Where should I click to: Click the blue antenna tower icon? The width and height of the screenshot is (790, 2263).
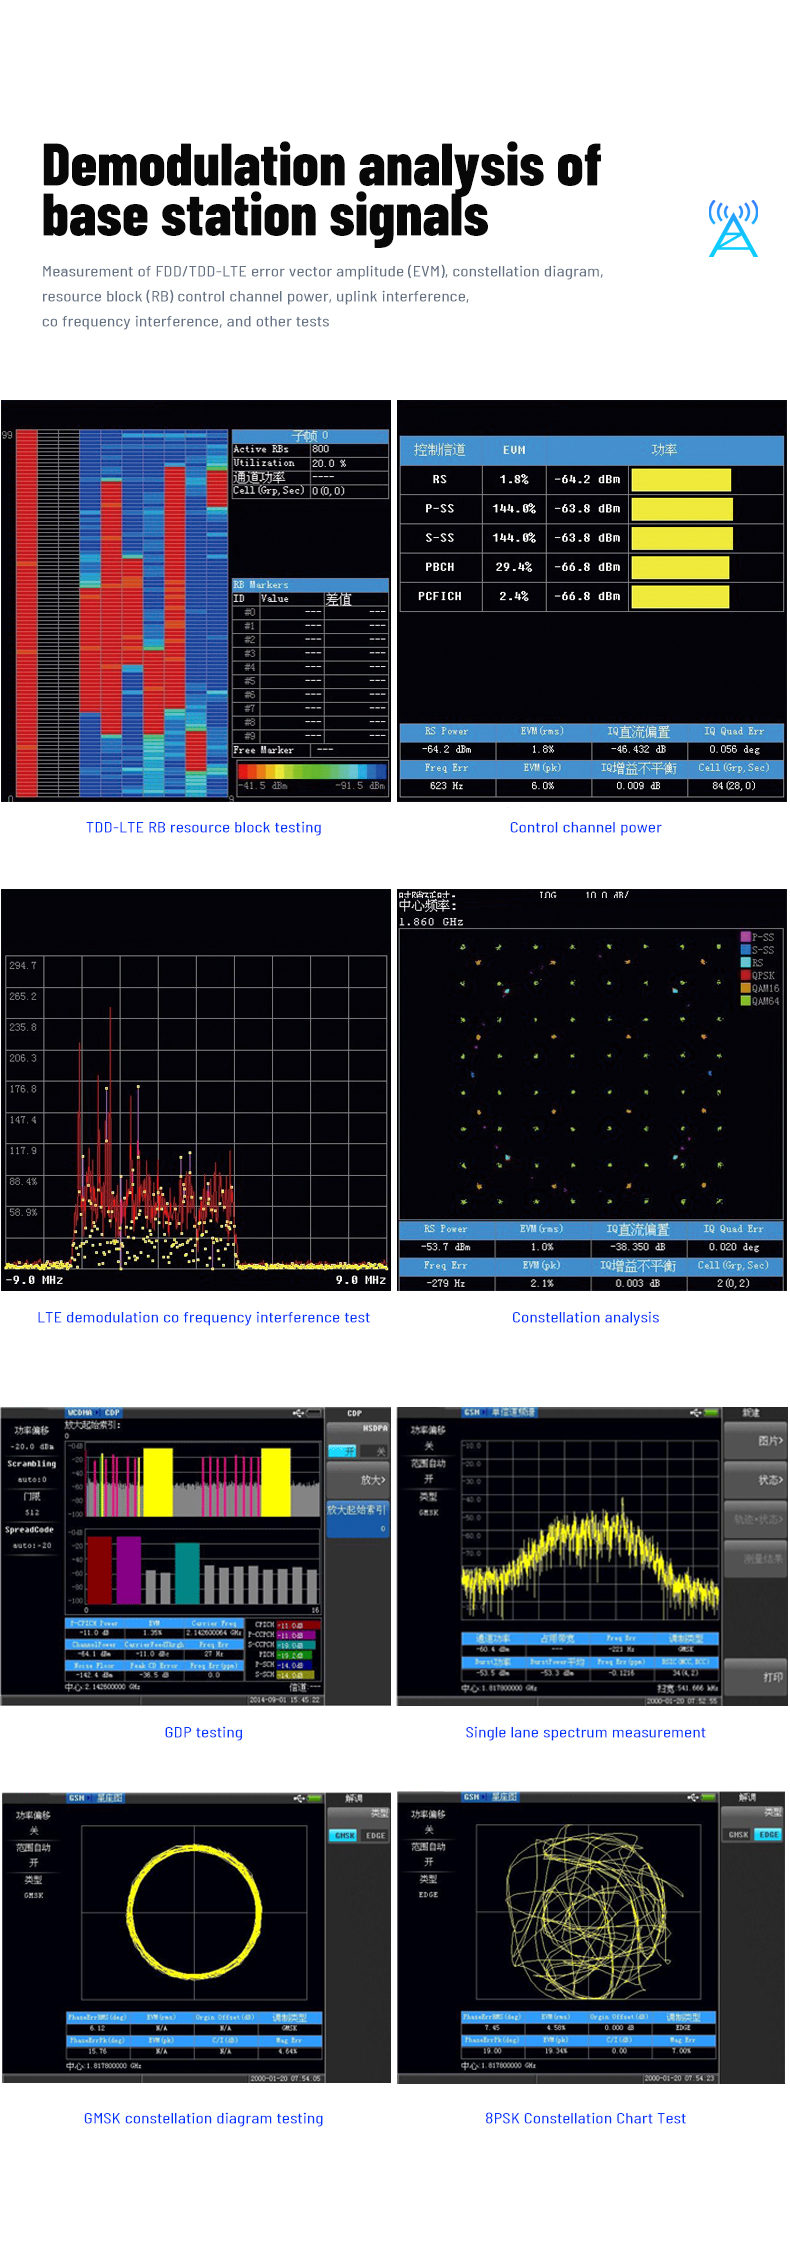click(733, 229)
